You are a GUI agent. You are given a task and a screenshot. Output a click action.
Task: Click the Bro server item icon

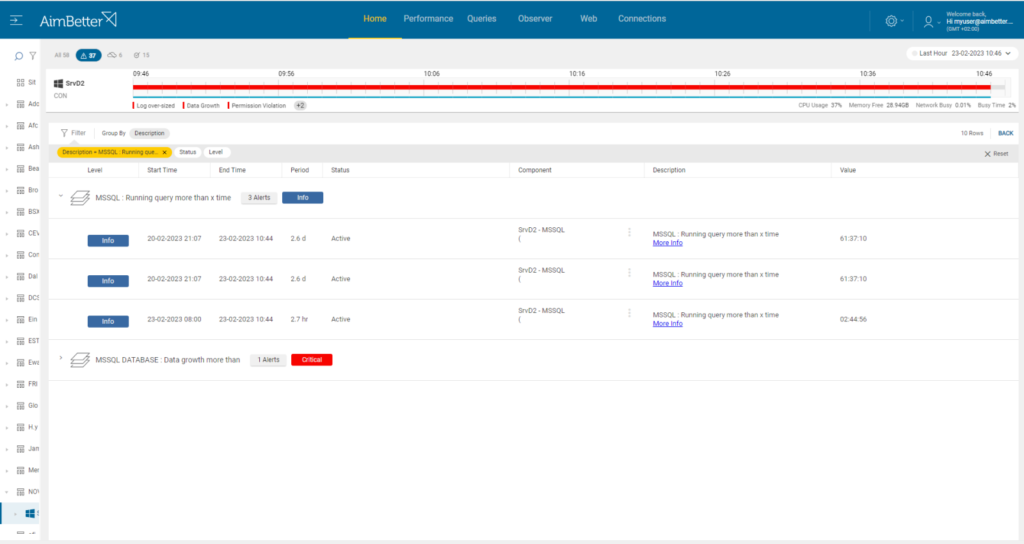[x=20, y=191]
